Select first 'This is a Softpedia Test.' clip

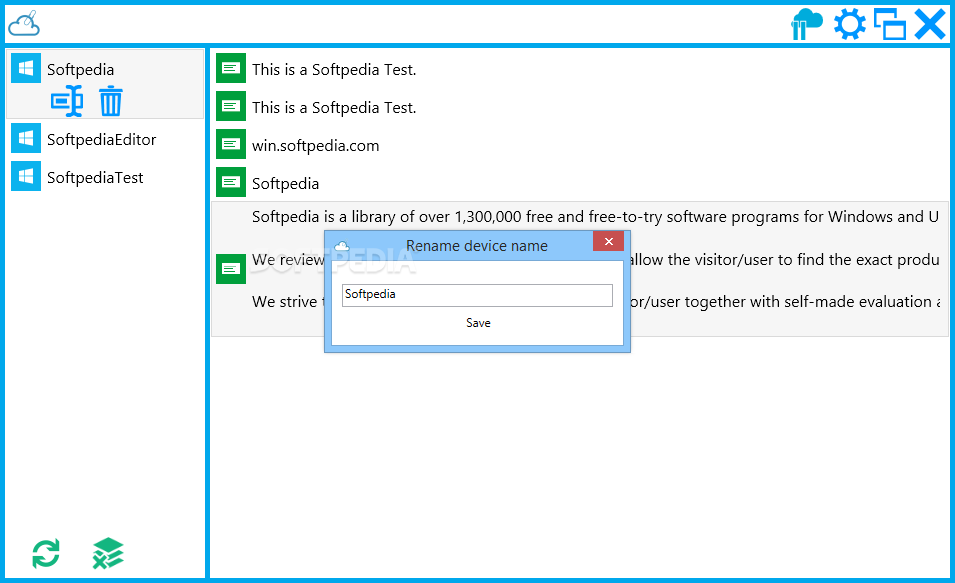pos(334,69)
